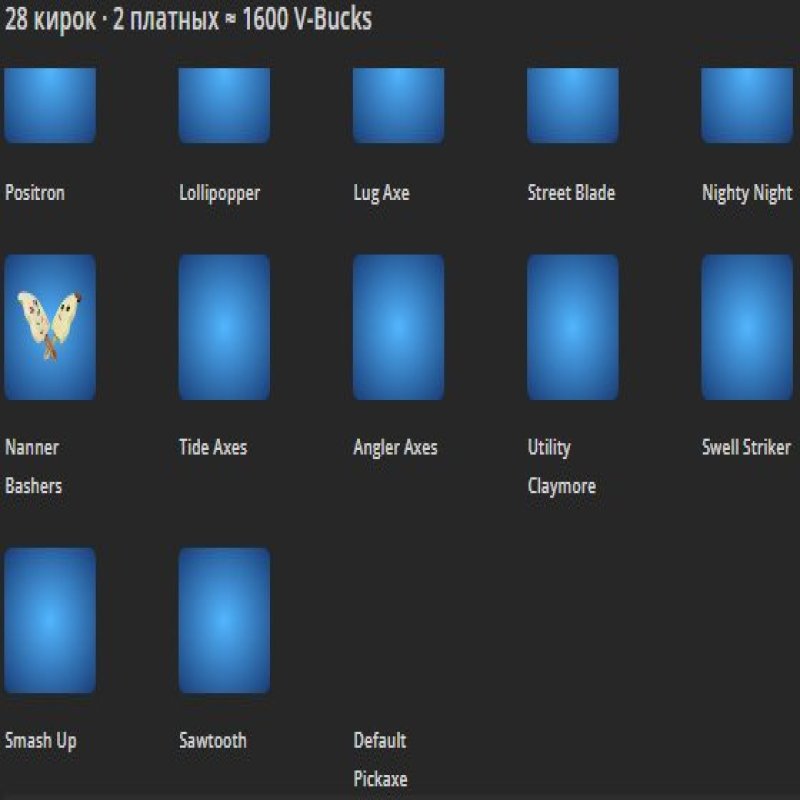Click the Sawtooth name link

(210, 742)
